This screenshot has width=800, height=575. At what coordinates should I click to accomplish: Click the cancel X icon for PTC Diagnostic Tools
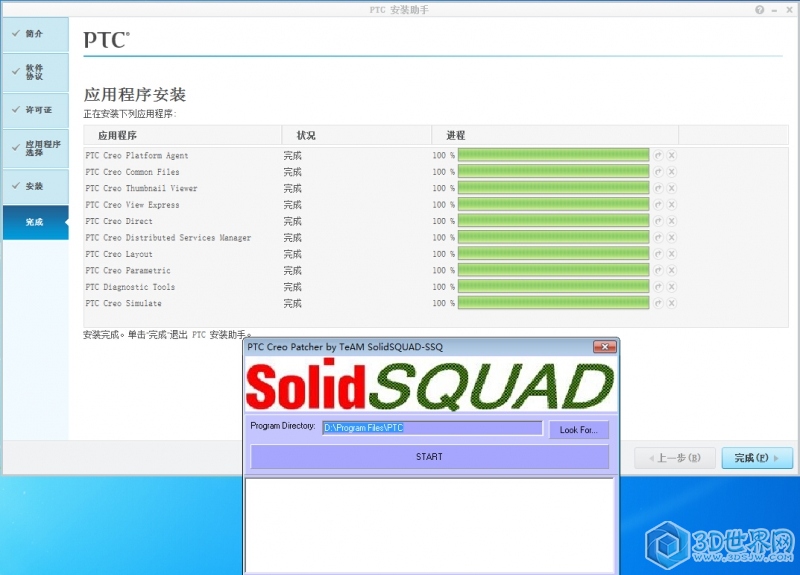click(671, 287)
